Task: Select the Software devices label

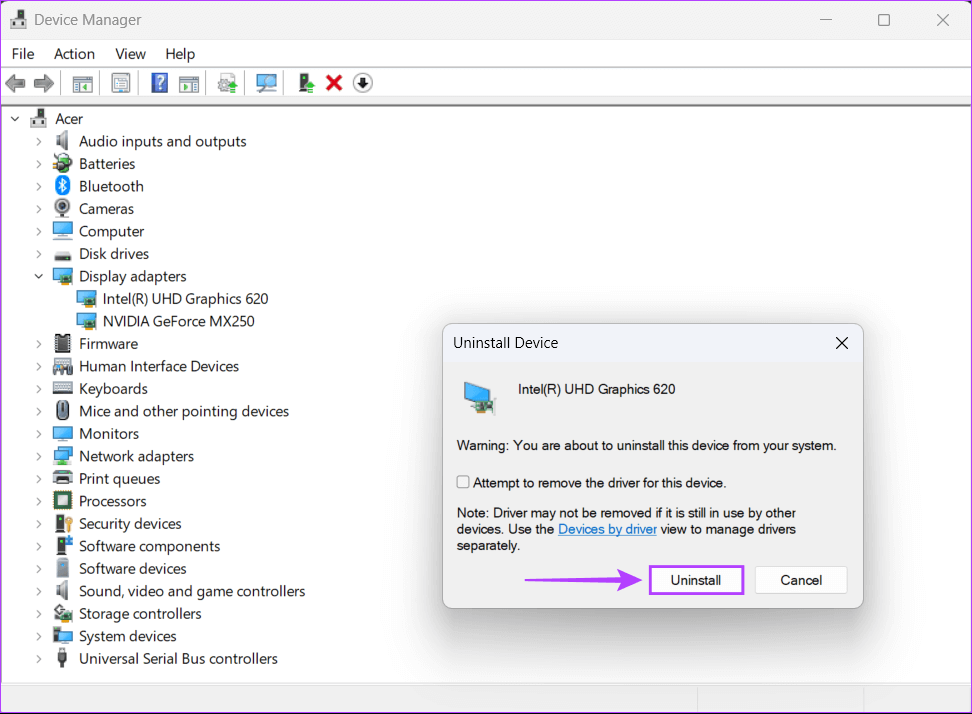Action: click(x=133, y=568)
